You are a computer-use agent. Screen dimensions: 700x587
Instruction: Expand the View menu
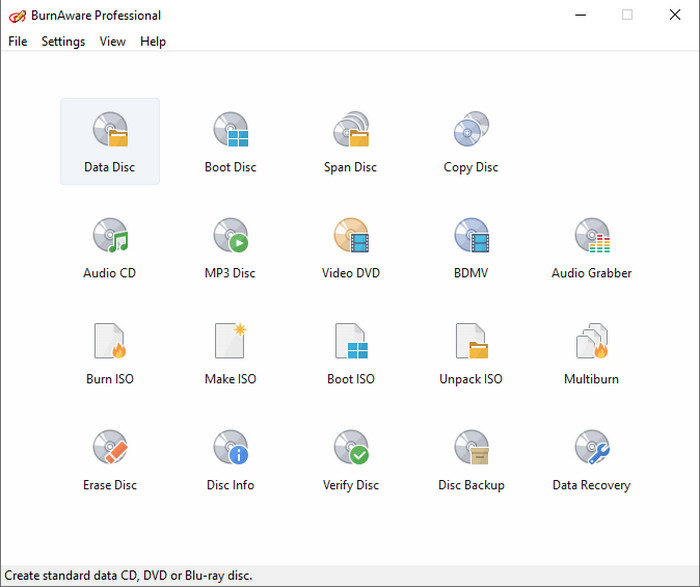point(112,42)
